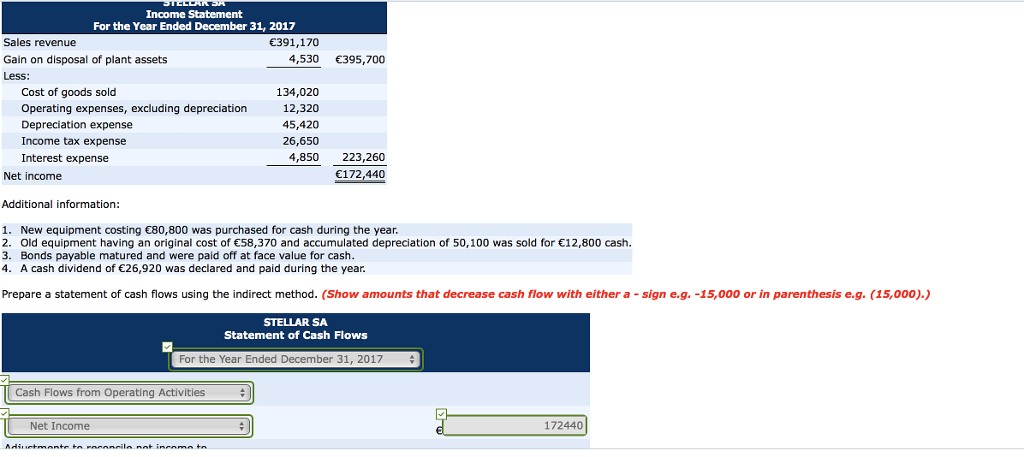Viewport: 1024px width, 457px height.
Task: Open the 'Net Income' dropdown
Action: click(x=129, y=426)
